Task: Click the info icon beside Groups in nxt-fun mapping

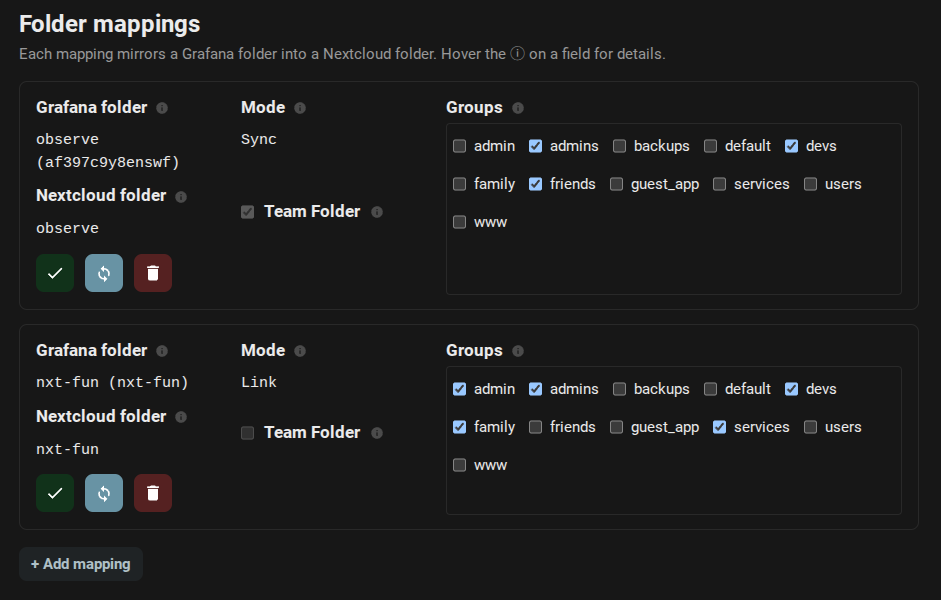Action: tap(518, 351)
